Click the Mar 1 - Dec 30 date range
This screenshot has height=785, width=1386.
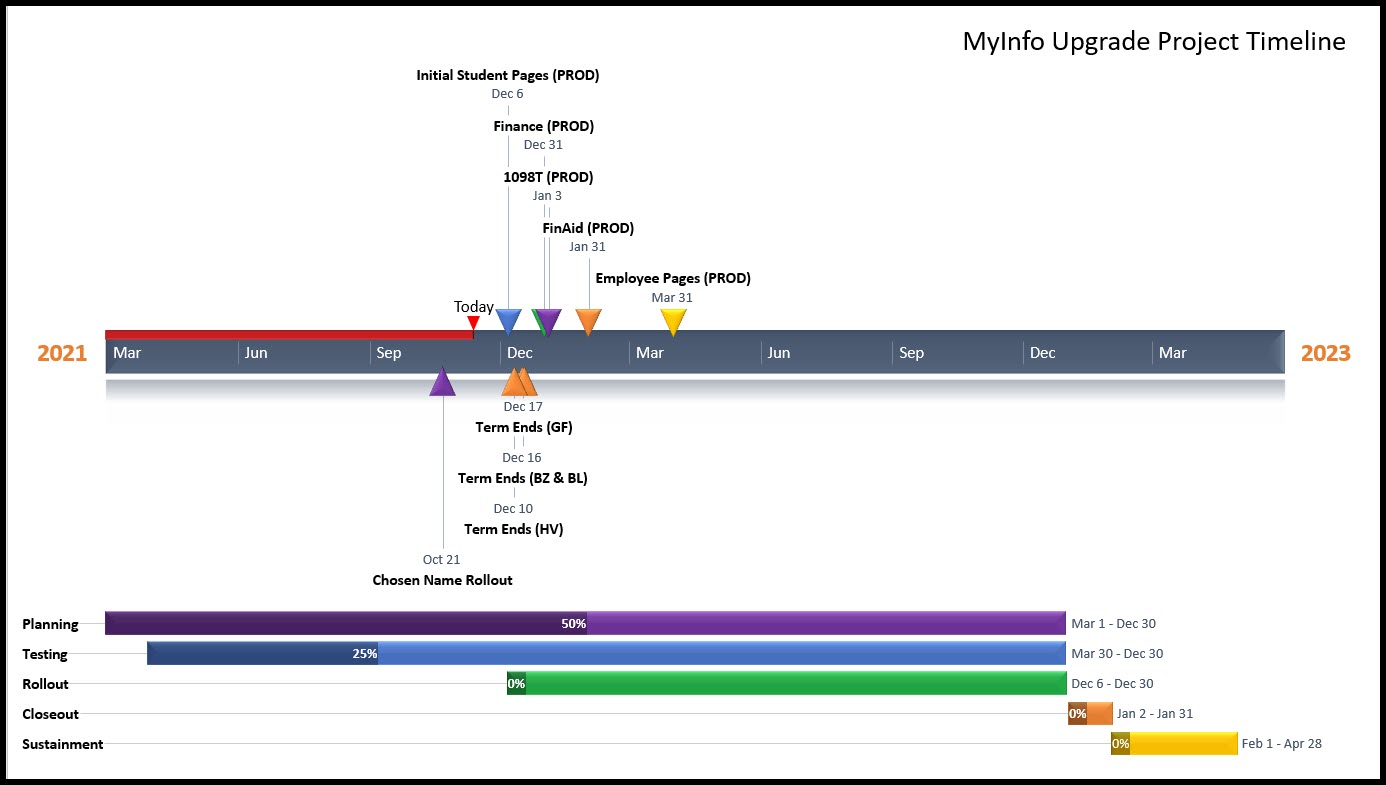(x=1113, y=624)
